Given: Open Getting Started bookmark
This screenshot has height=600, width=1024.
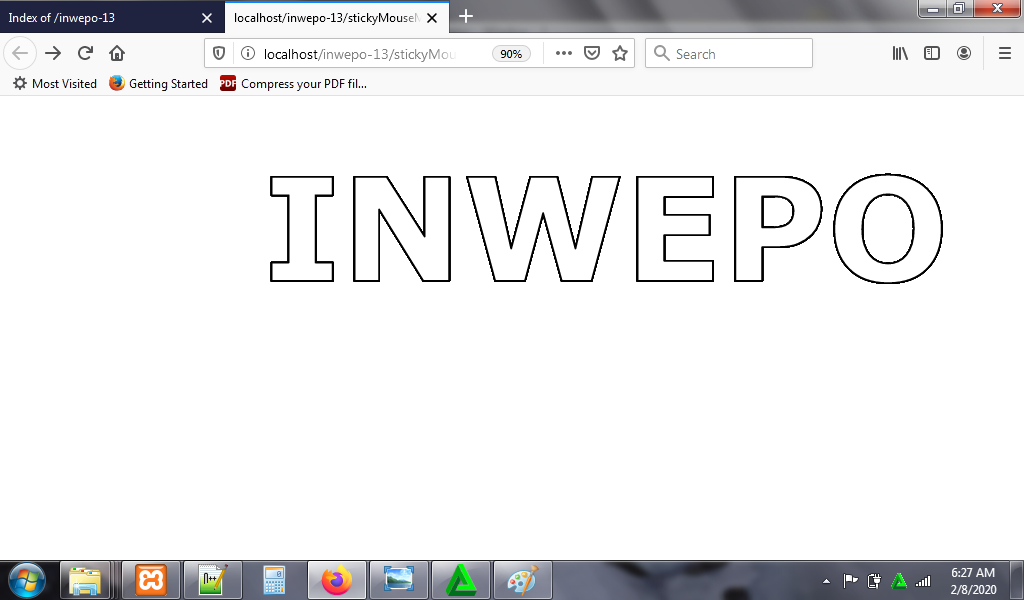Looking at the screenshot, I should (159, 84).
